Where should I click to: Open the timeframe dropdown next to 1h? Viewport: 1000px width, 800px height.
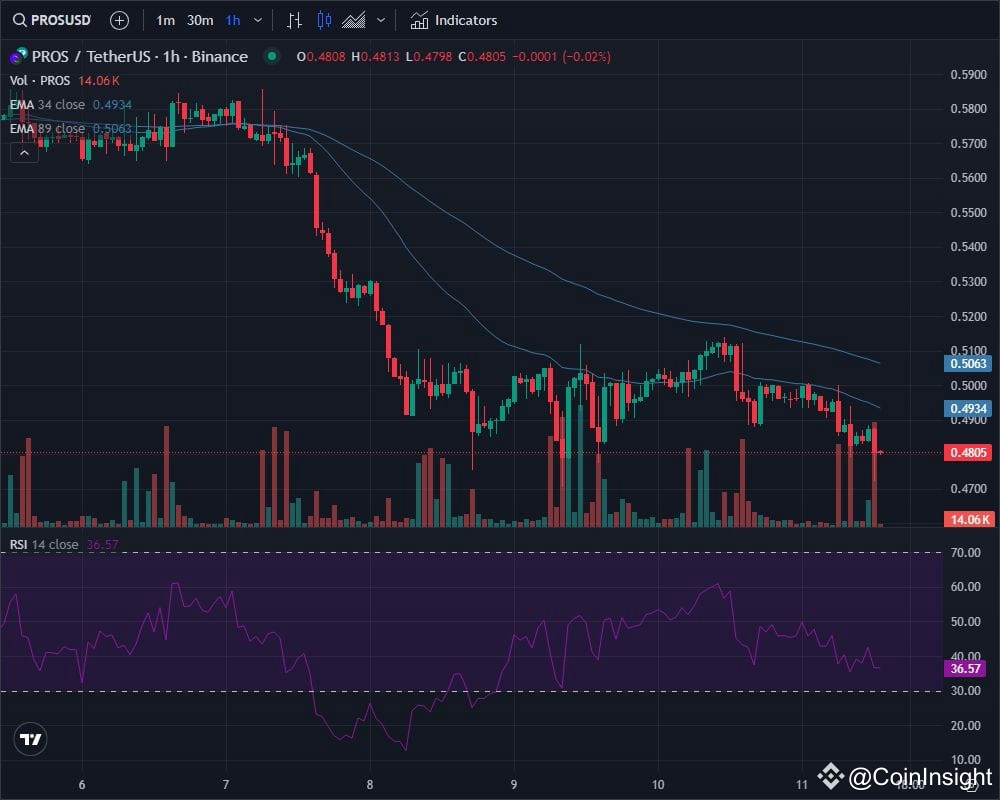point(257,20)
